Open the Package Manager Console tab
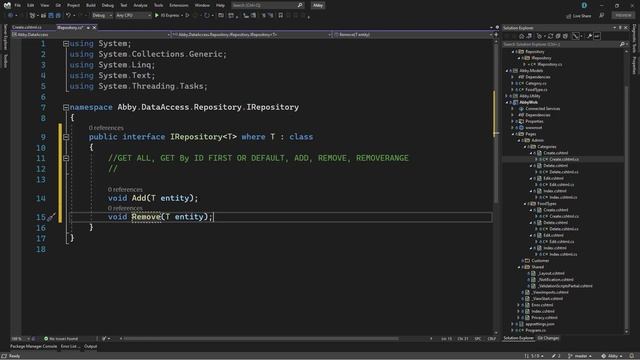 (x=33, y=347)
